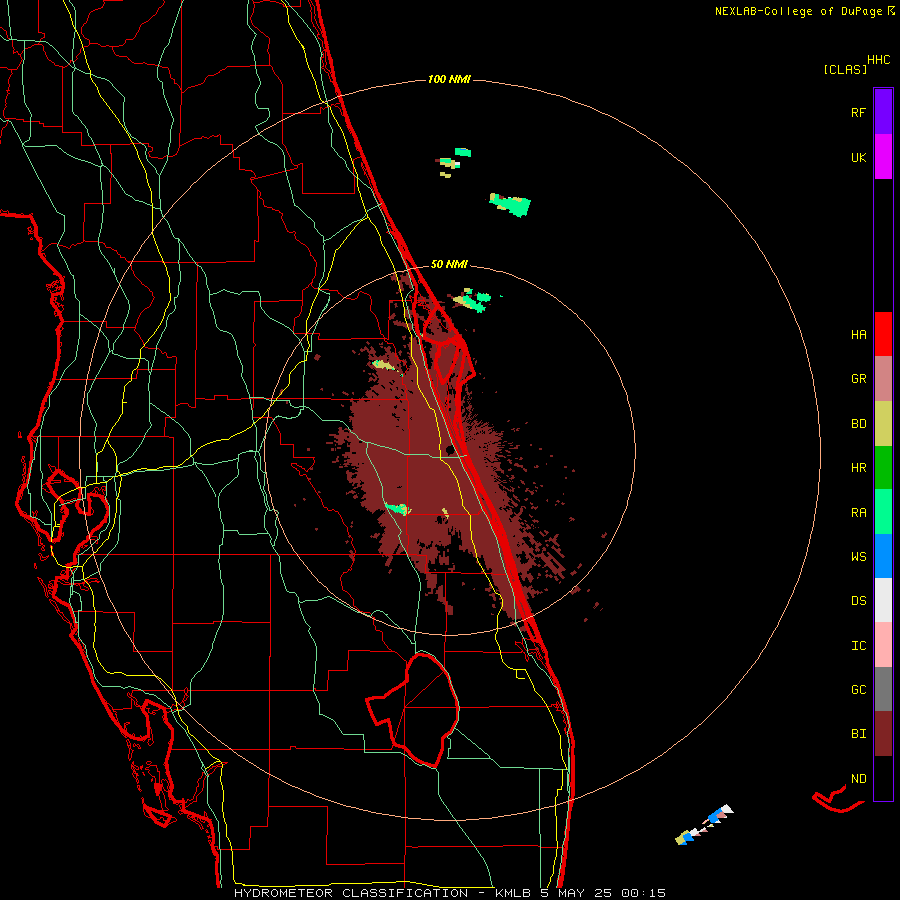
Task: Click the BI legend label
Action: (858, 734)
